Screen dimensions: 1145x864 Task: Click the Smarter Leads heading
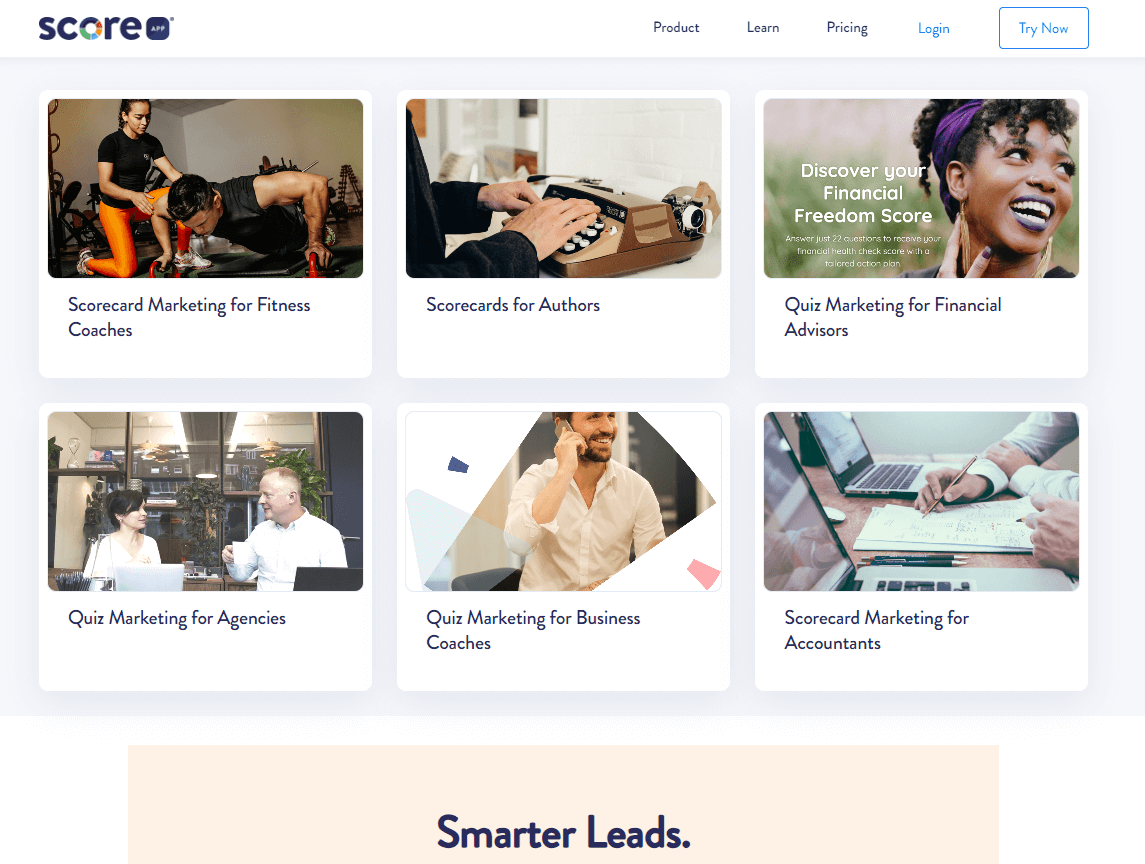(563, 832)
